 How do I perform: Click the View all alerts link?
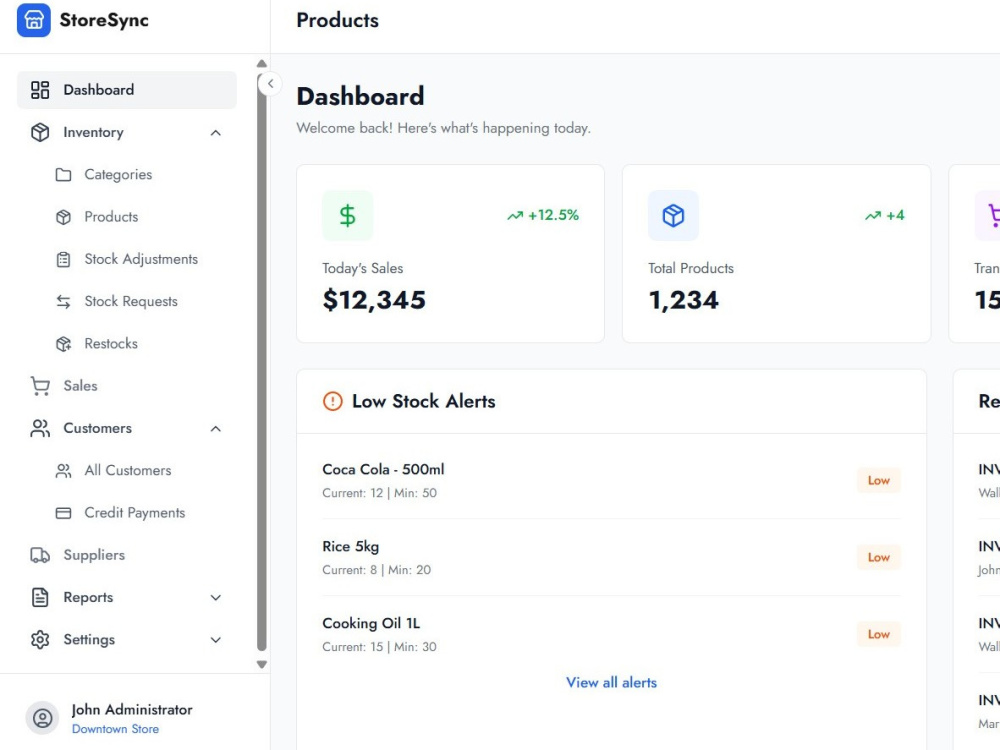[612, 682]
